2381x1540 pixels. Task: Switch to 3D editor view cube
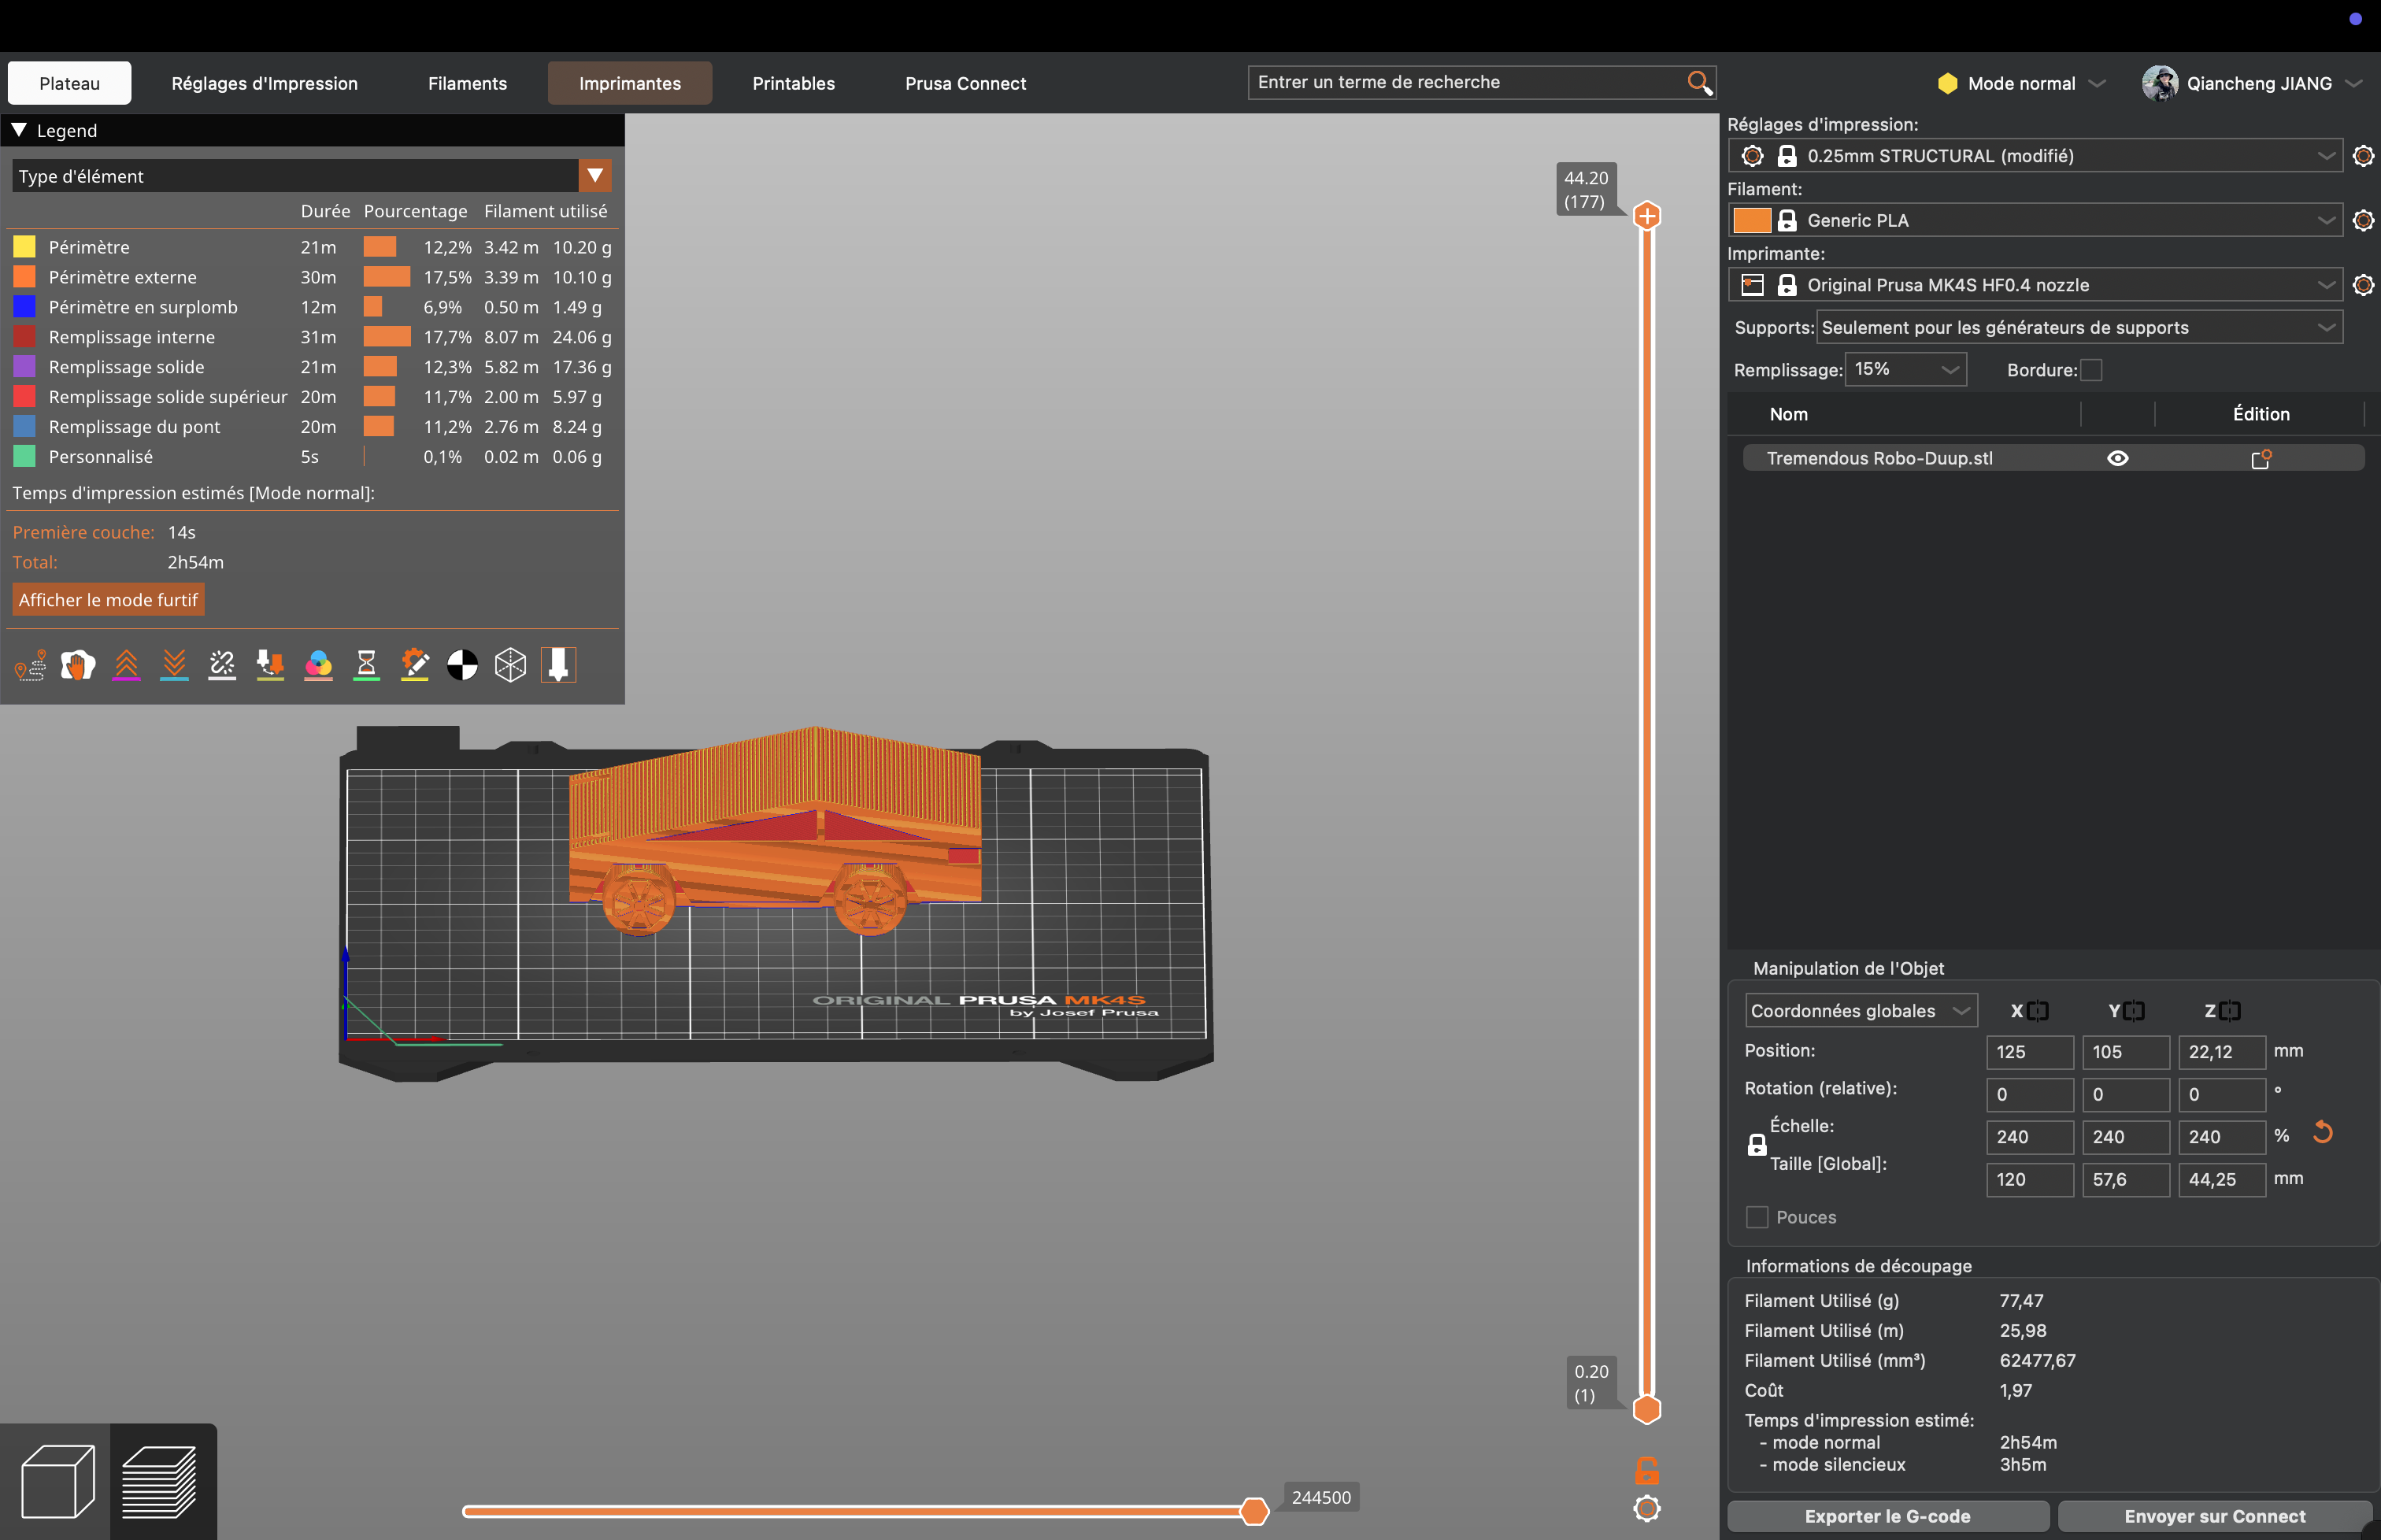(x=57, y=1482)
